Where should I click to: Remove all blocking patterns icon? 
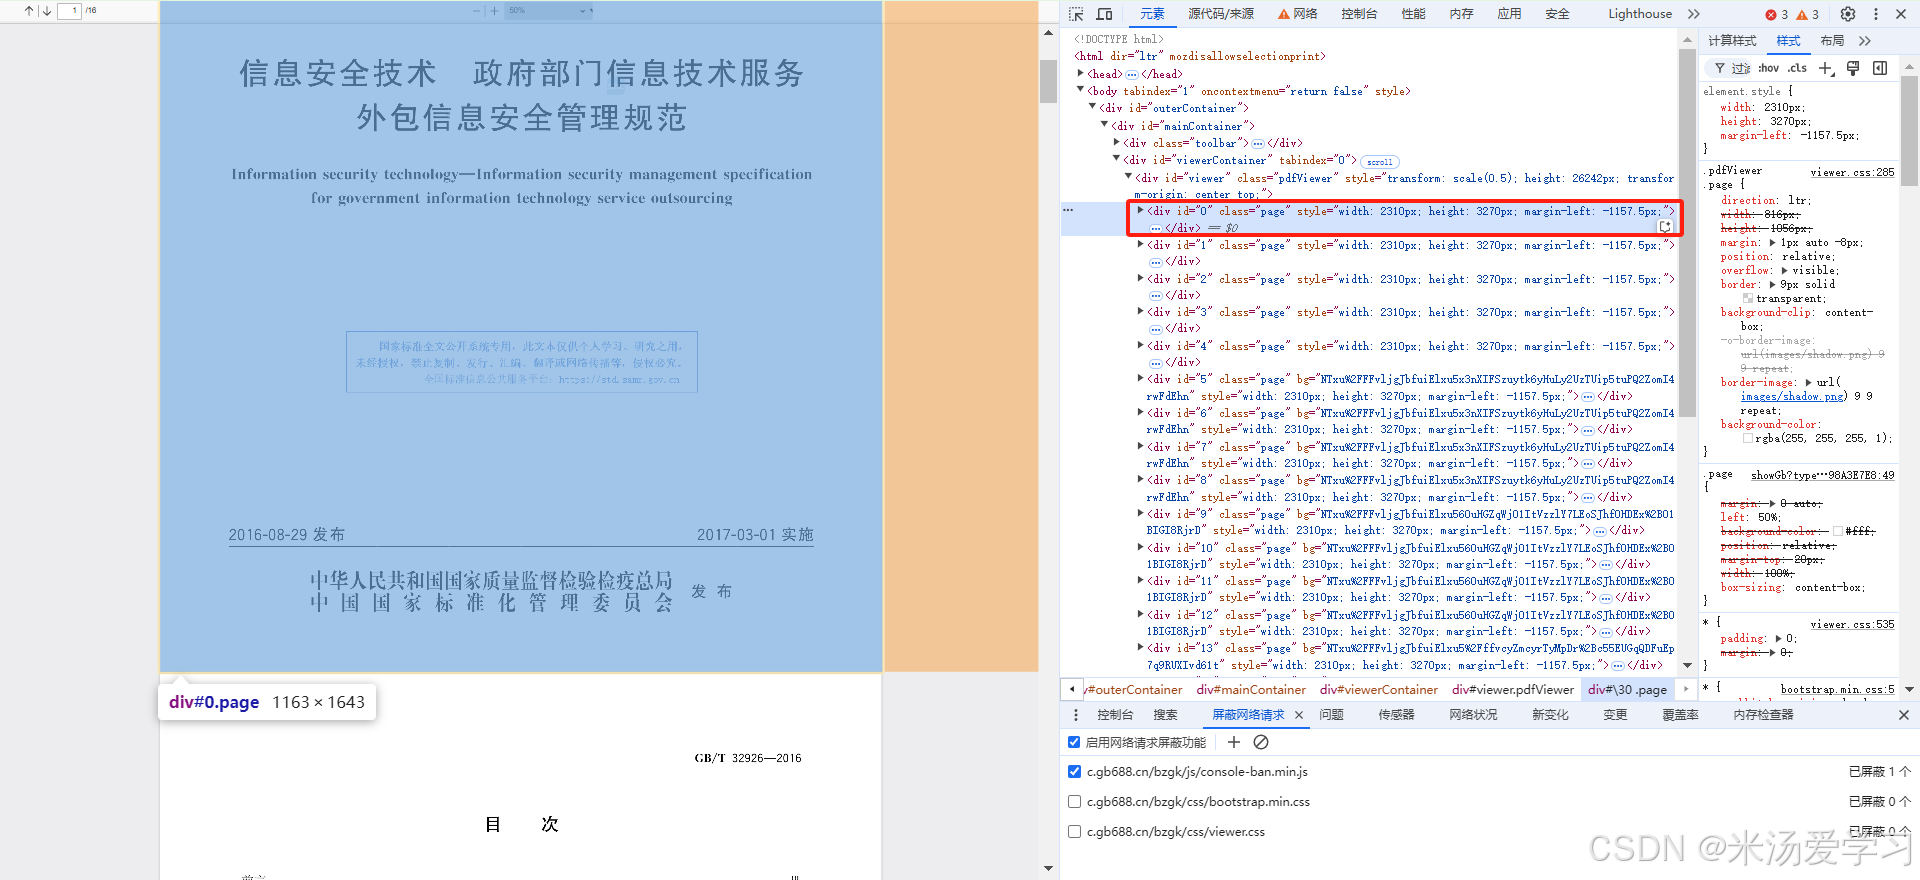[x=1261, y=742]
